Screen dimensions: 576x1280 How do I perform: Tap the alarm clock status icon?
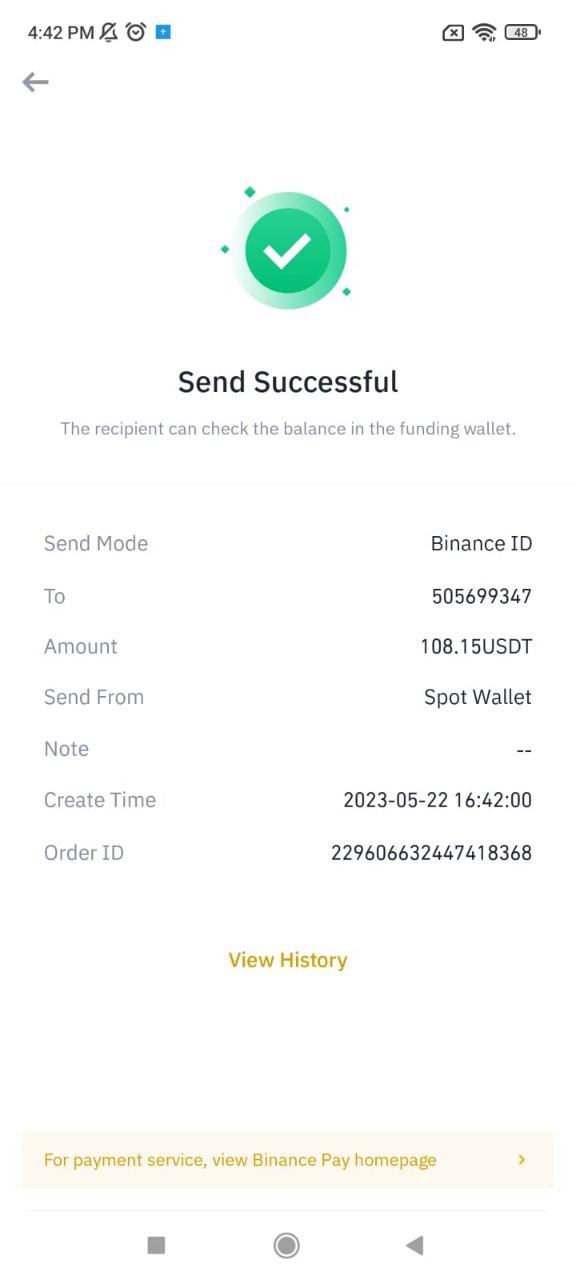coord(136,32)
